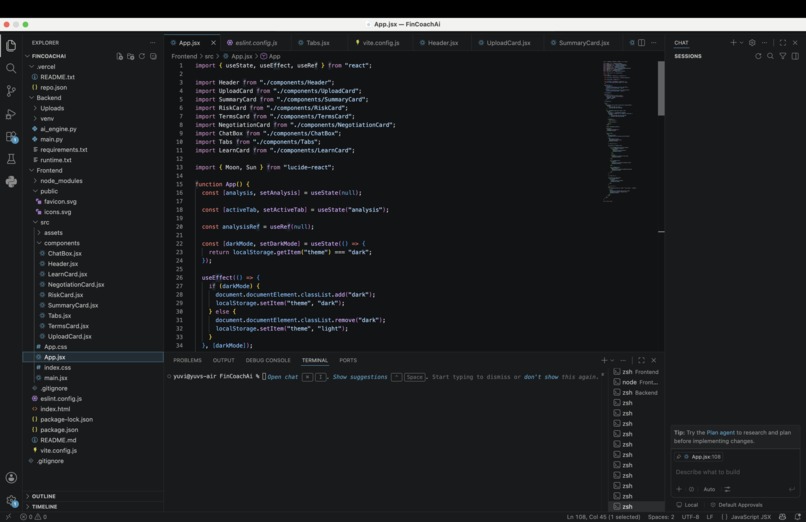This screenshot has width=806, height=522.
Task: Open chat settings gear icon
Action: point(752,43)
